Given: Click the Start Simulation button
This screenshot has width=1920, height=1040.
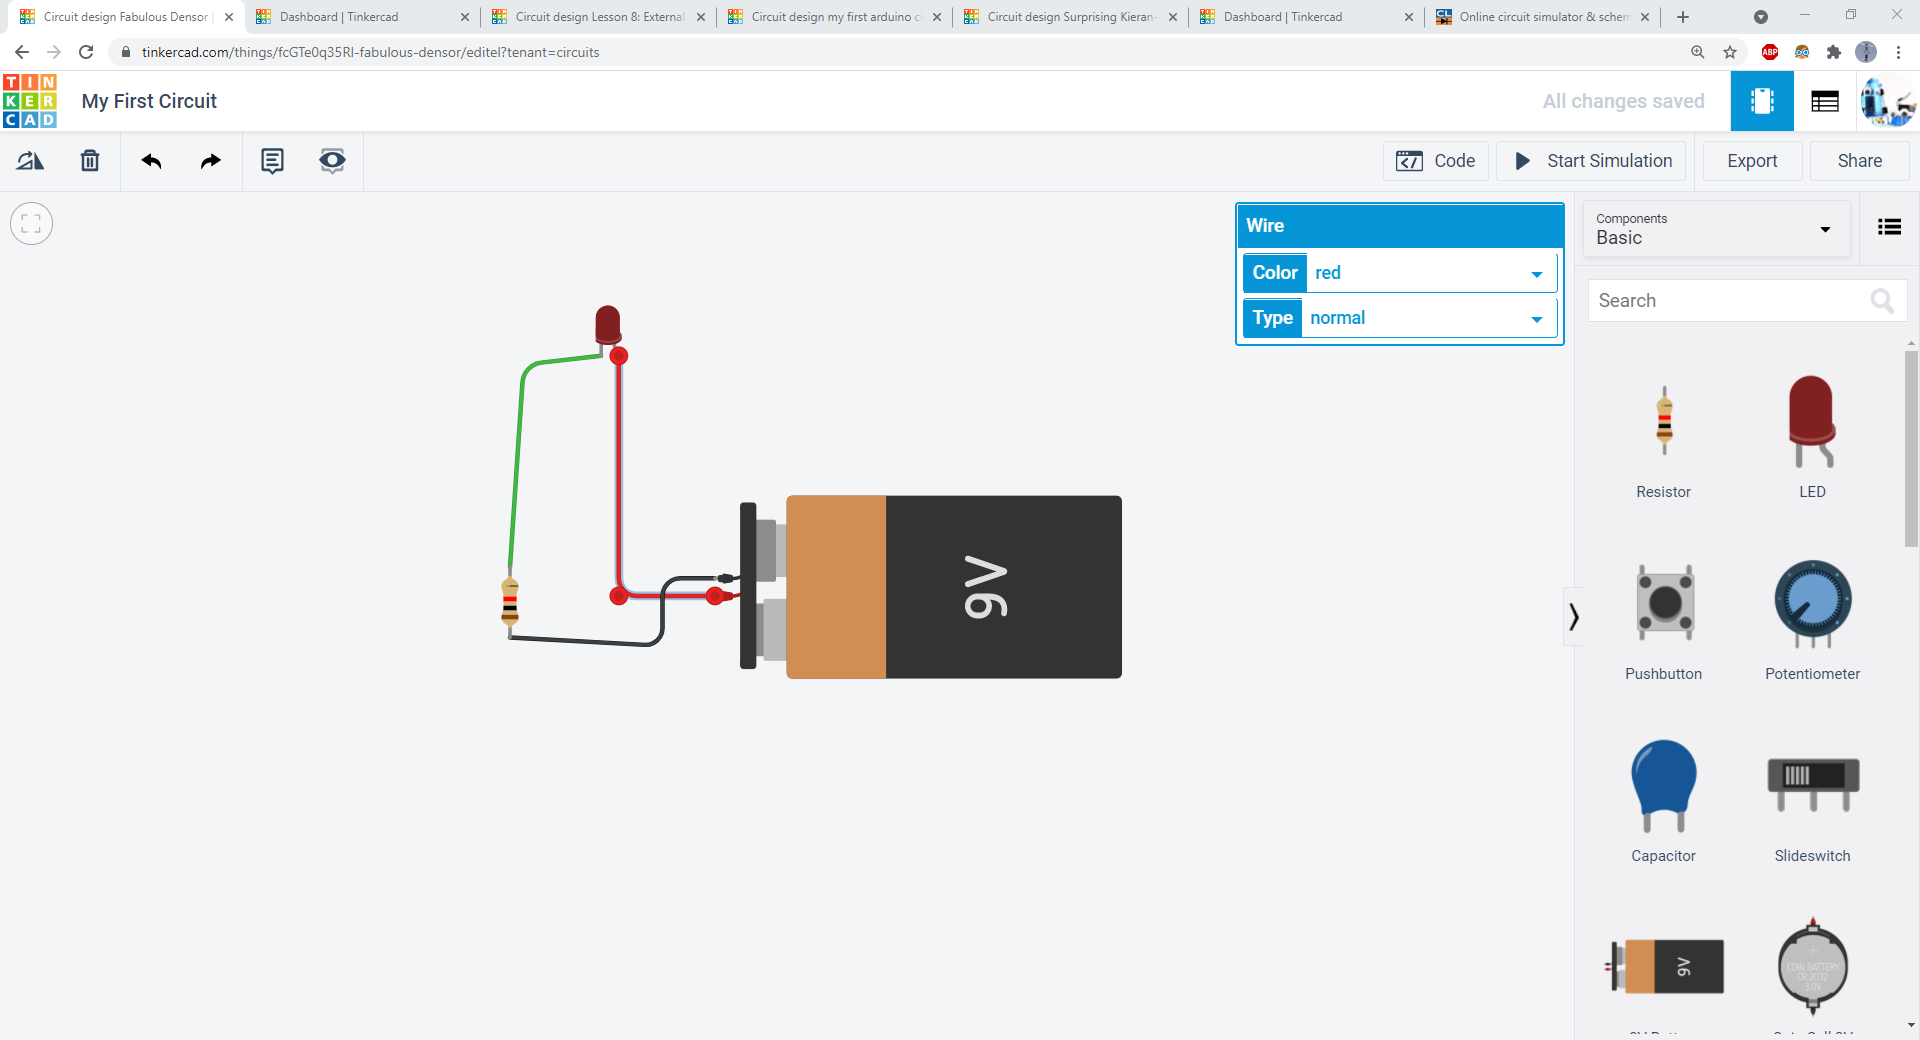Looking at the screenshot, I should tap(1590, 160).
